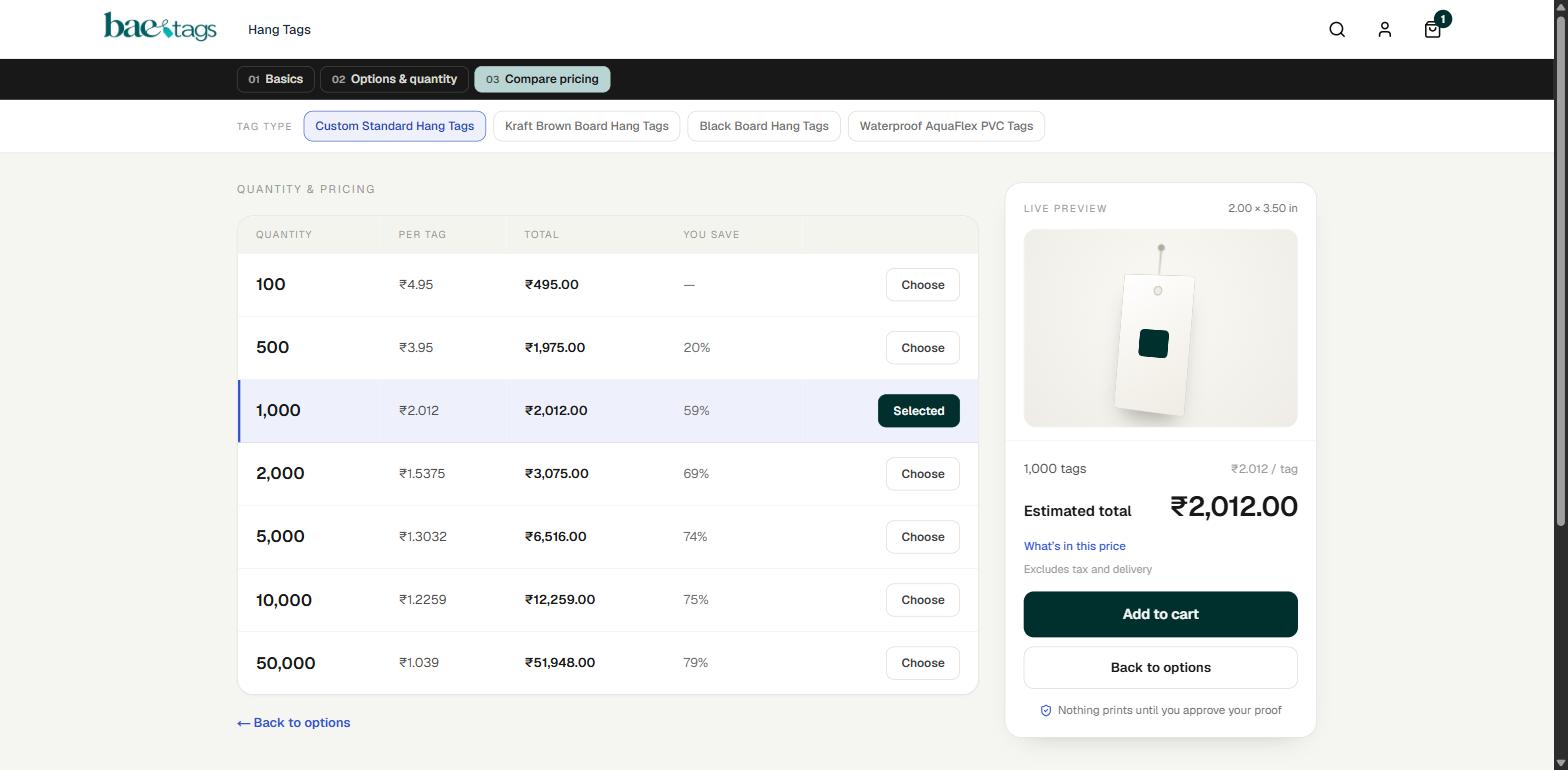Click the ₹1.2259 per tag price
This screenshot has width=1568, height=770.
pos(422,600)
